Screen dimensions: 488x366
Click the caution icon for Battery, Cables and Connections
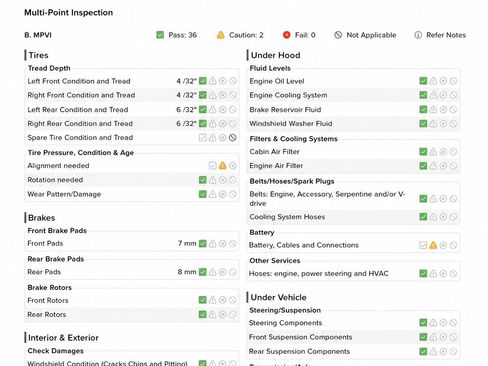coord(433,245)
